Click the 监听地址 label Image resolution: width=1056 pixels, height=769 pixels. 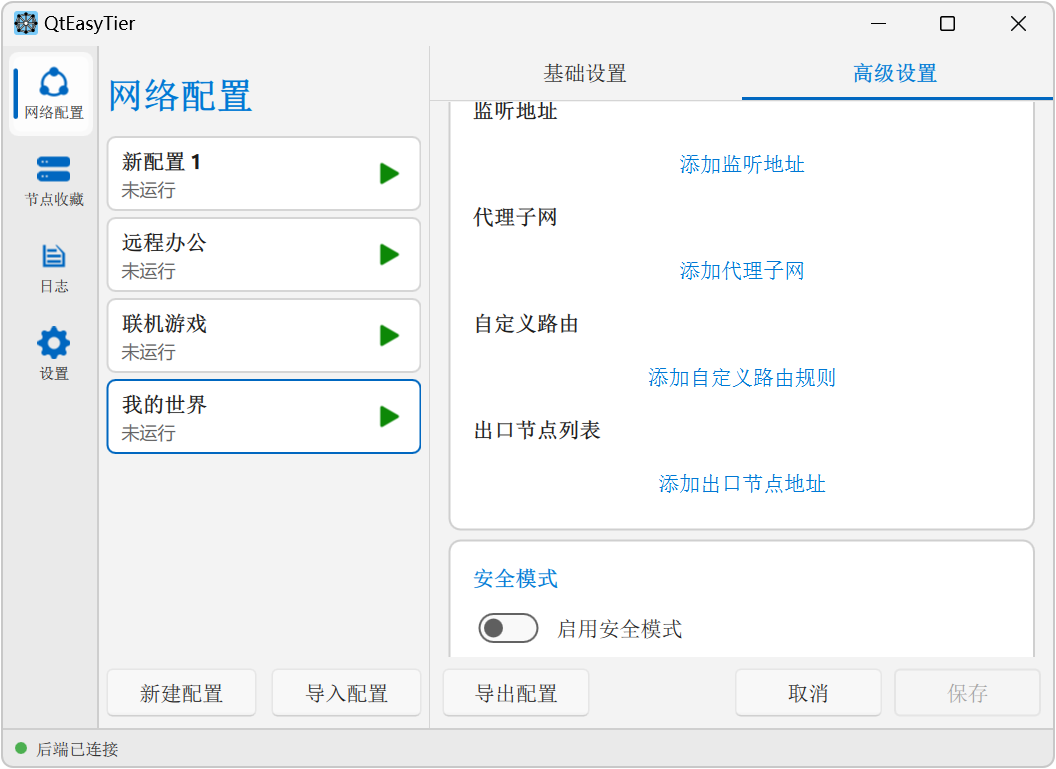515,111
